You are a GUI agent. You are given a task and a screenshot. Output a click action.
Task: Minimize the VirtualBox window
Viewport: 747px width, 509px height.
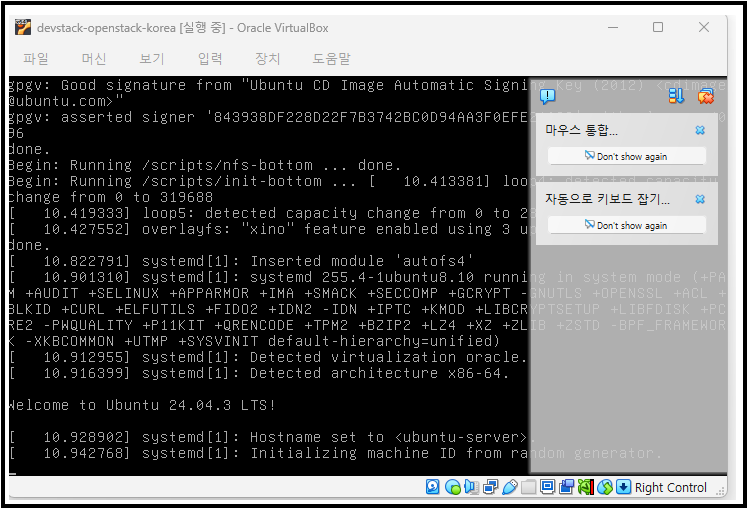pos(613,28)
